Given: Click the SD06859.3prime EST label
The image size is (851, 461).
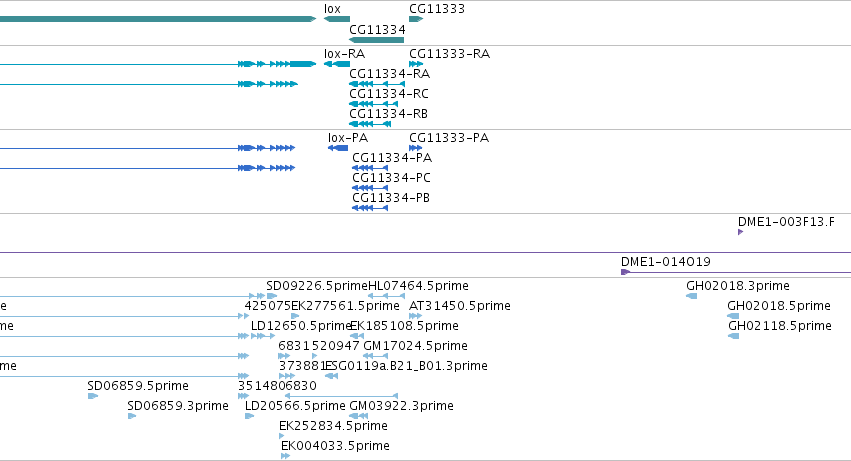Looking at the screenshot, I should tap(178, 406).
